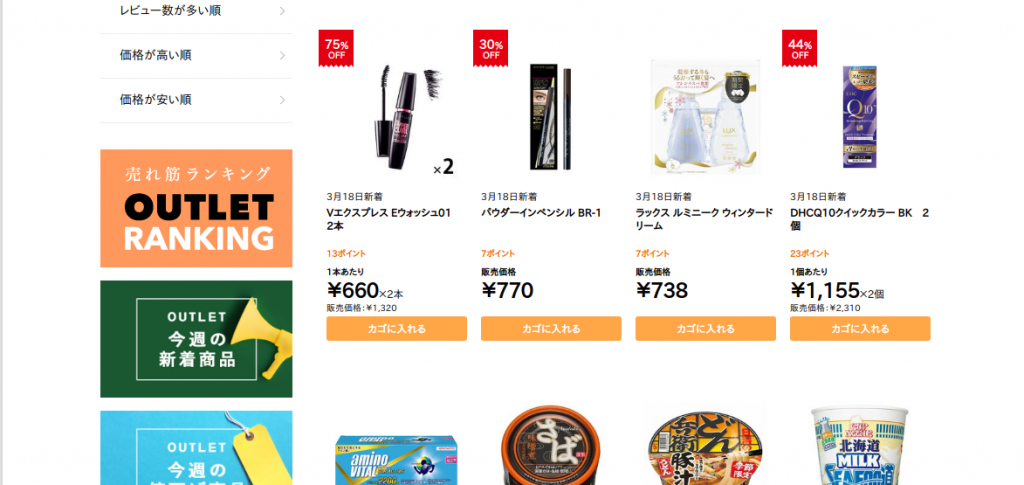Image resolution: width=1024 pixels, height=485 pixels.
Task: Add ラックス ルミニーク to cart
Action: [x=705, y=328]
